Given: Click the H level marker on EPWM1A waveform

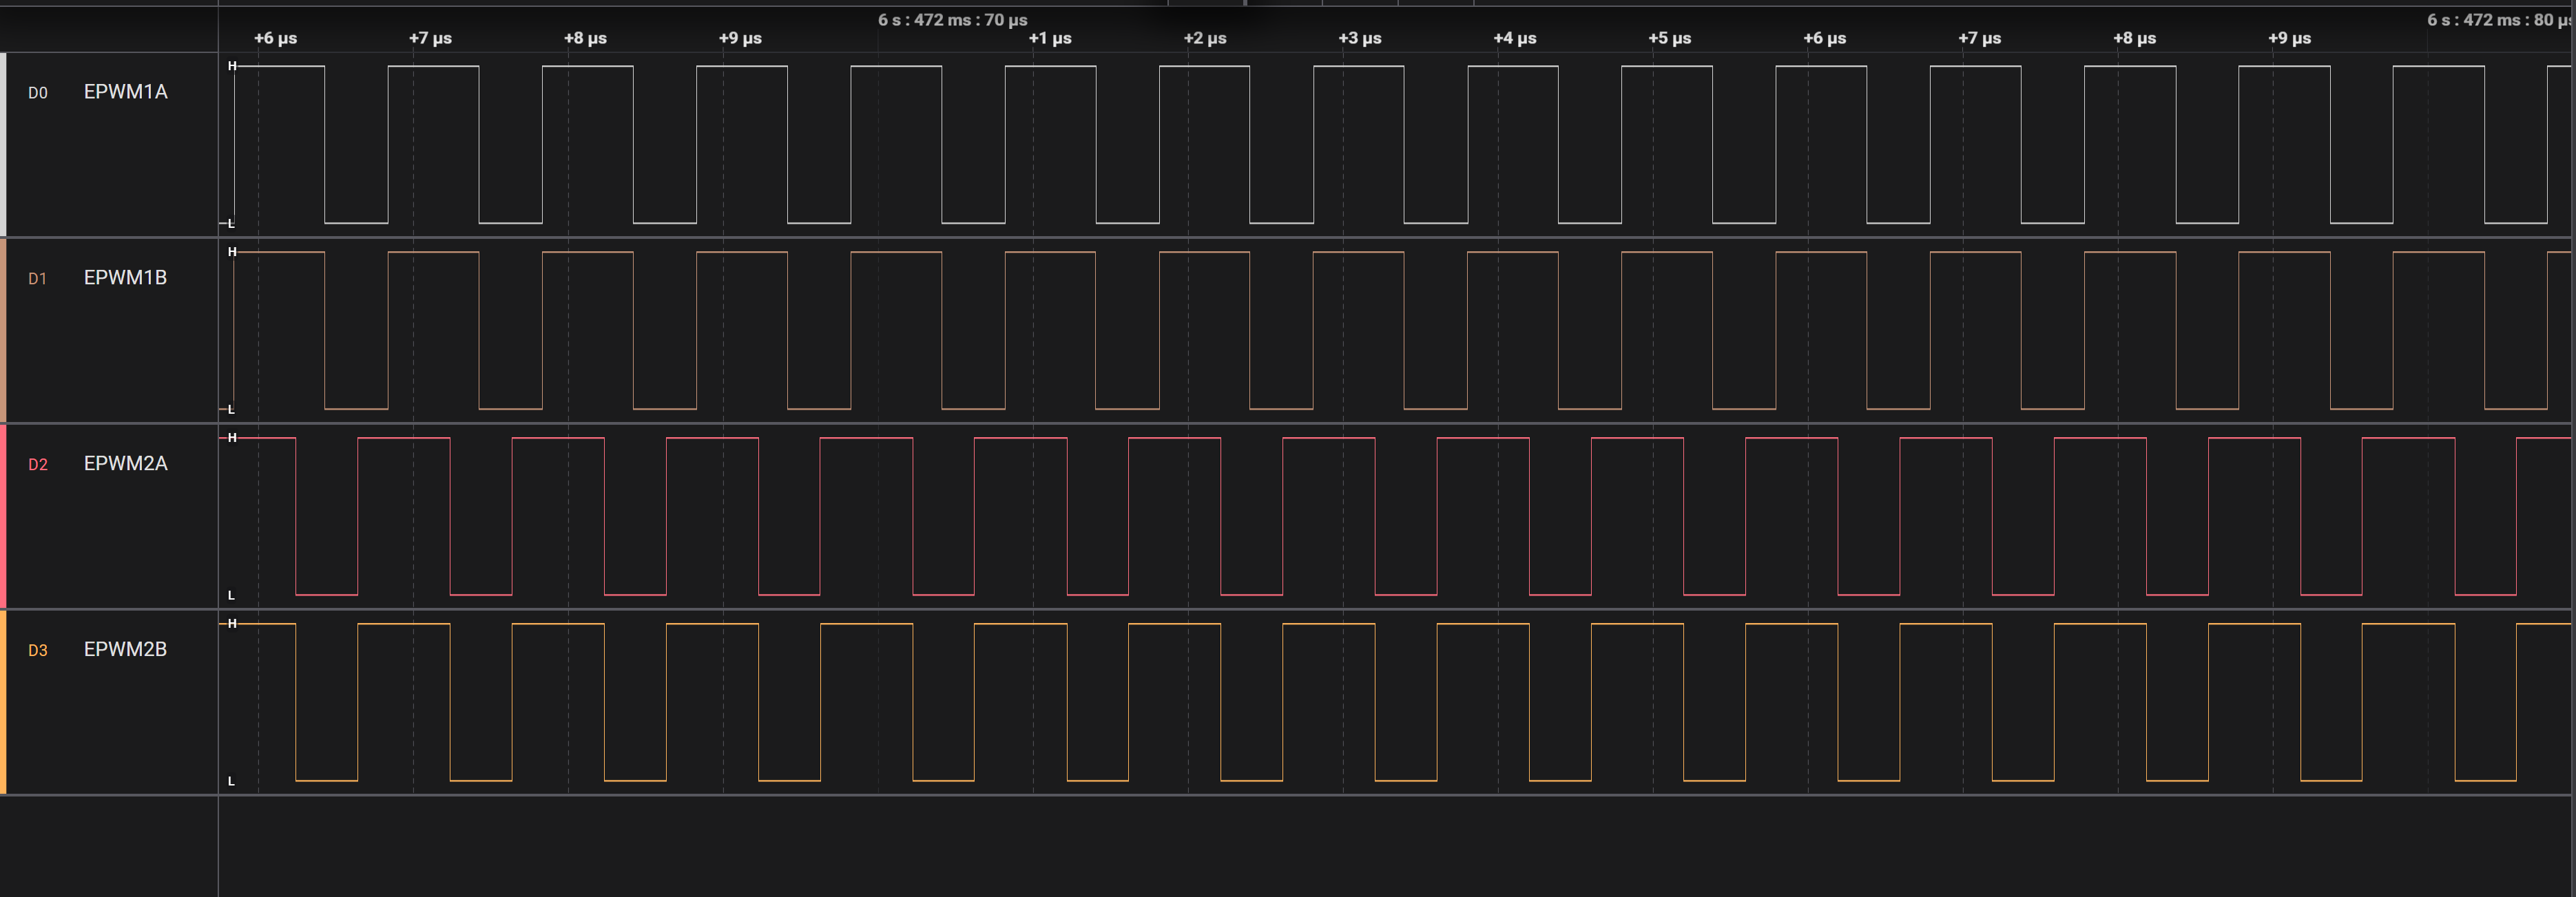Looking at the screenshot, I should pos(232,66).
